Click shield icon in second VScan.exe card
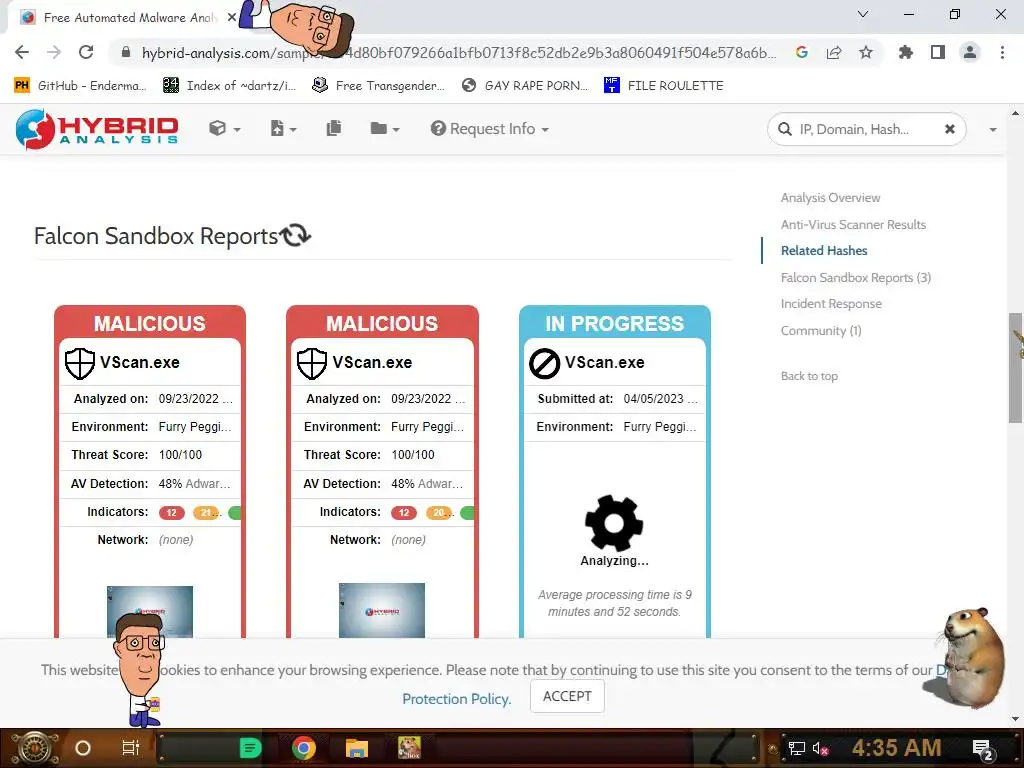Image resolution: width=1024 pixels, height=768 pixels. 312,363
